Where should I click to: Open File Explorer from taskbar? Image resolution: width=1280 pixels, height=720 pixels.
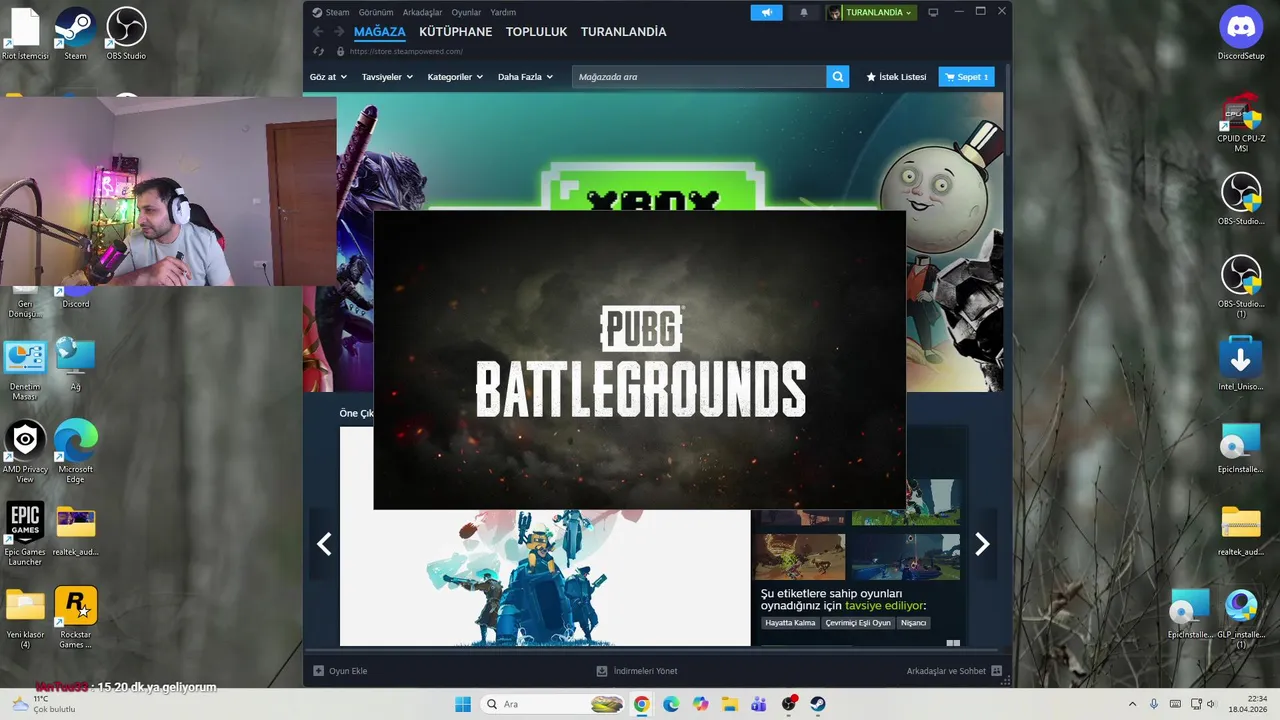click(x=730, y=704)
